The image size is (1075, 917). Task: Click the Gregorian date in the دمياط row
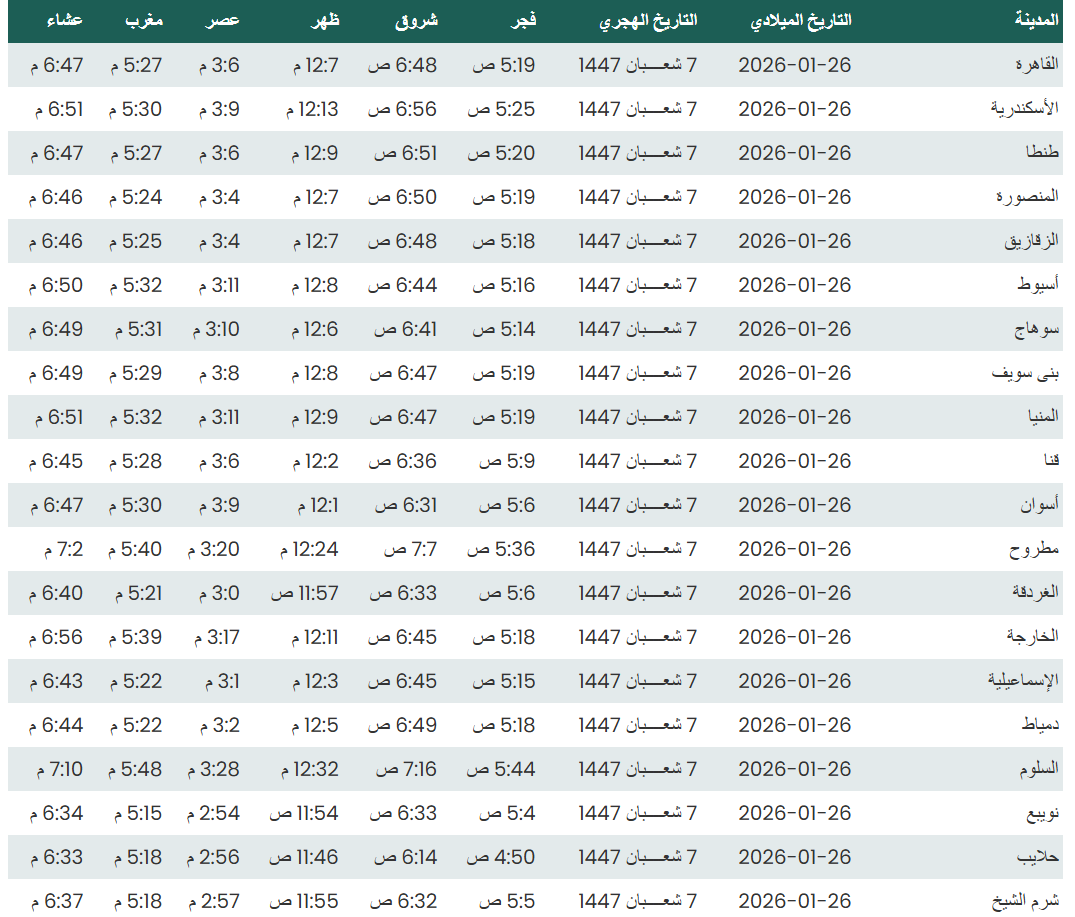pyautogui.click(x=794, y=725)
